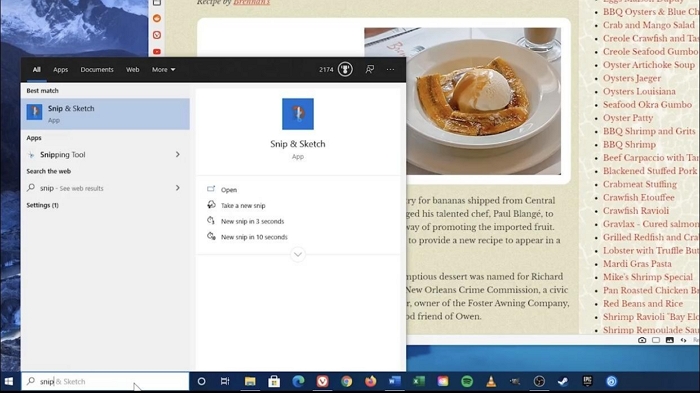The image size is (700, 393).
Task: Launch Spotify from taskbar
Action: click(x=467, y=381)
